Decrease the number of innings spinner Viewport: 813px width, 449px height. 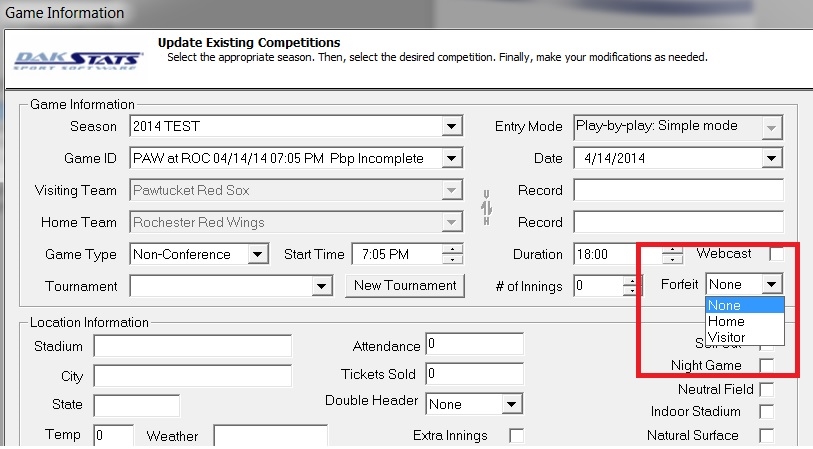tap(632, 292)
